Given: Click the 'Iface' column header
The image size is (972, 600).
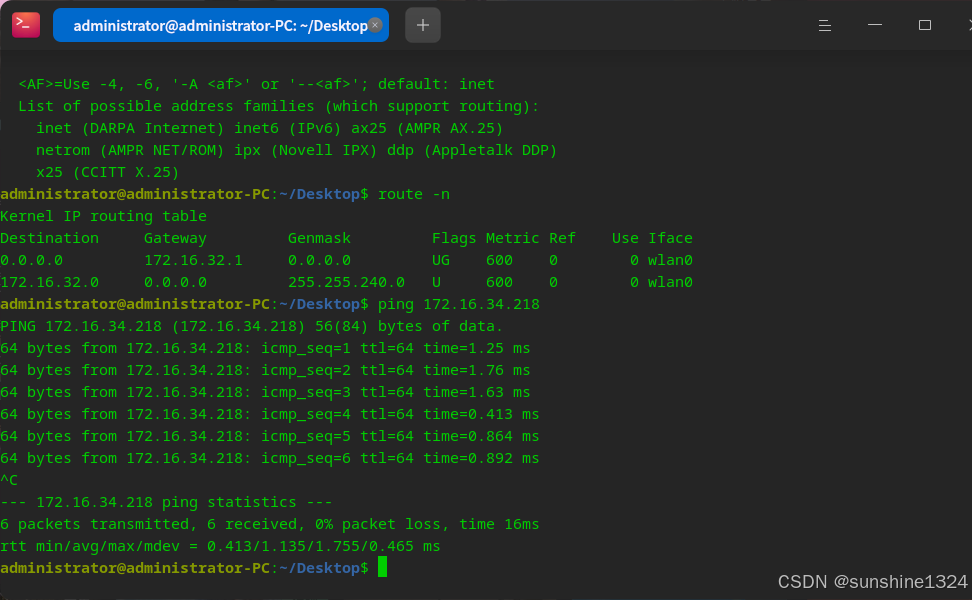Looking at the screenshot, I should pos(670,238).
